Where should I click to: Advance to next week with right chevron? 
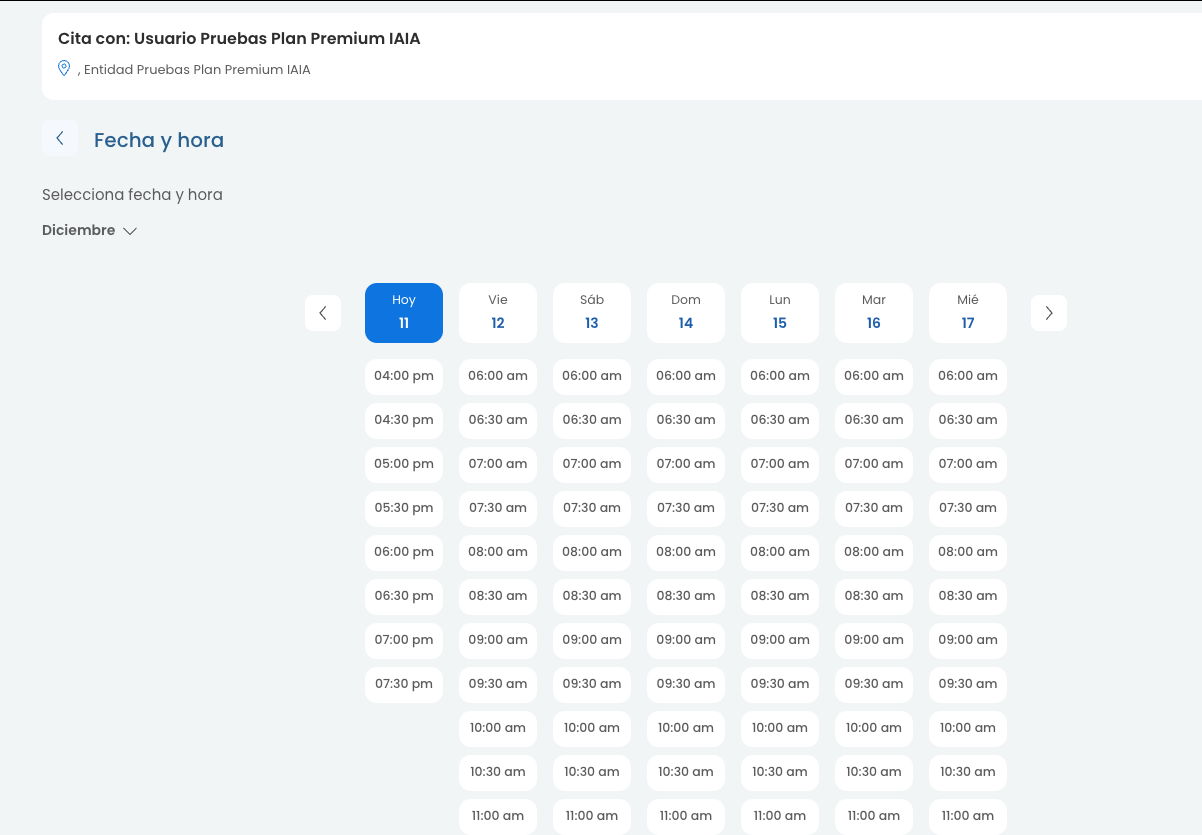(x=1048, y=313)
